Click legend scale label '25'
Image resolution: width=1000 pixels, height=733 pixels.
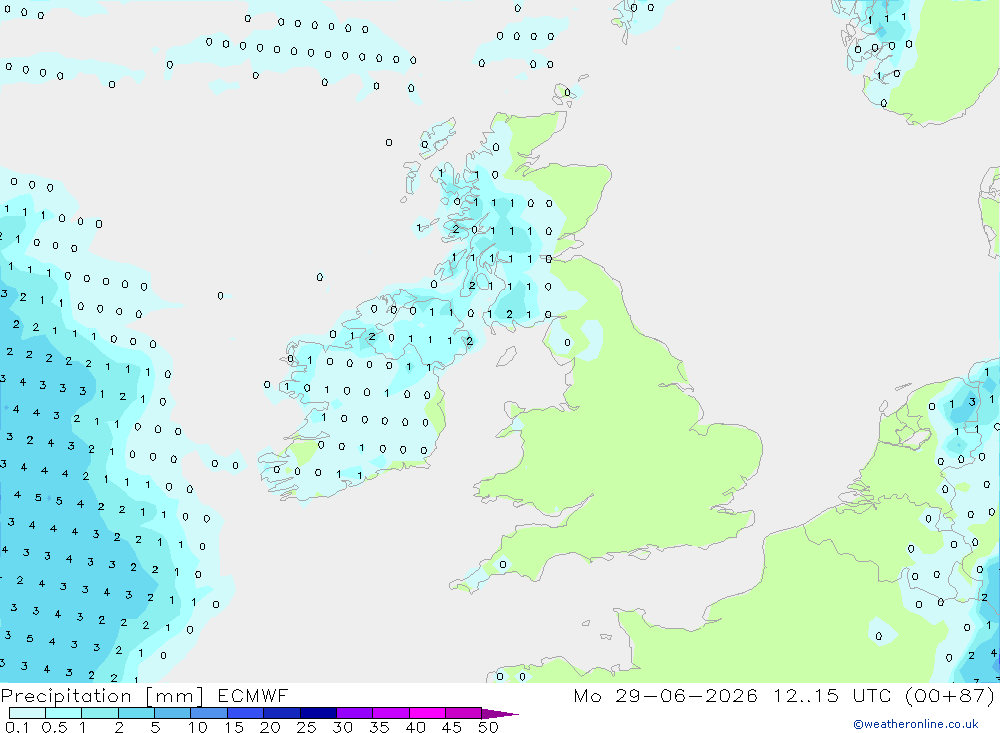coord(306,727)
